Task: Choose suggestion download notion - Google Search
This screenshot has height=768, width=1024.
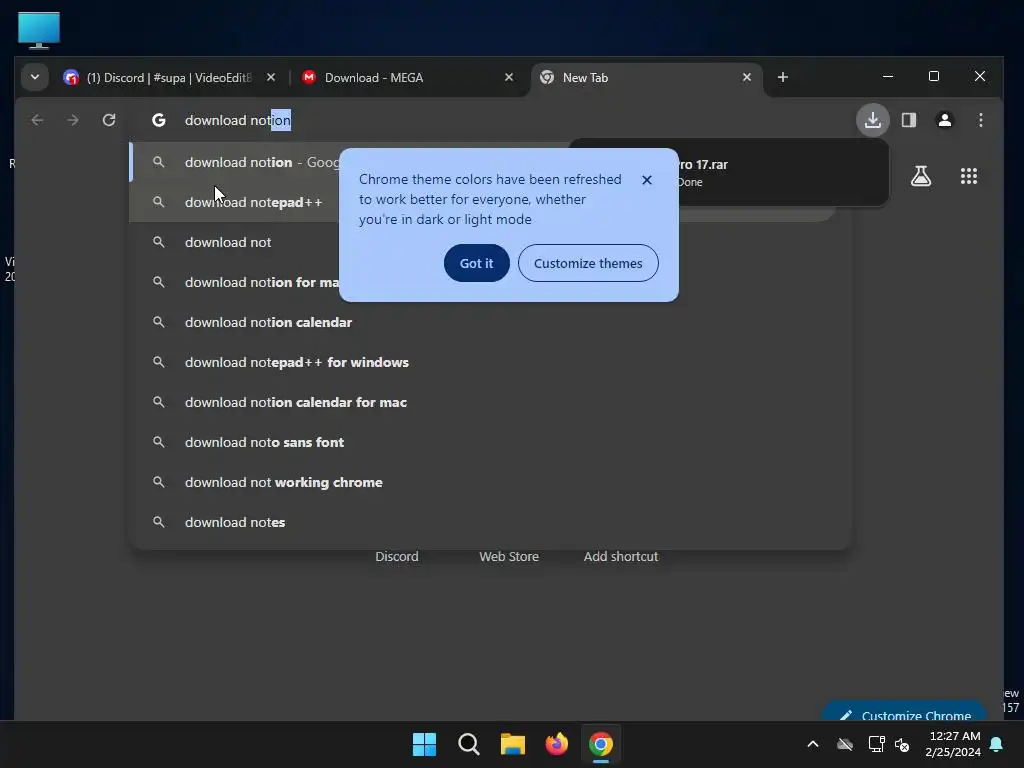Action: [x=236, y=162]
